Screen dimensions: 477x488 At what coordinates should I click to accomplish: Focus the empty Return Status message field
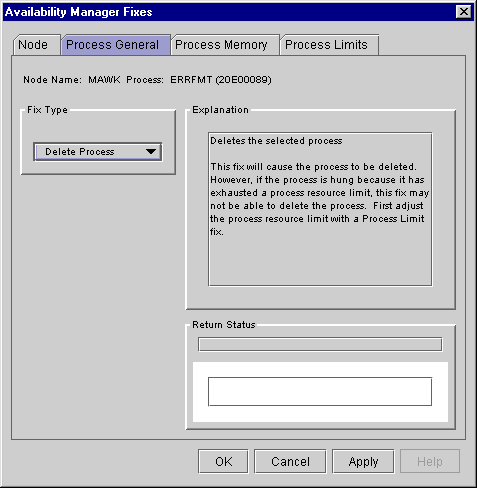320,391
